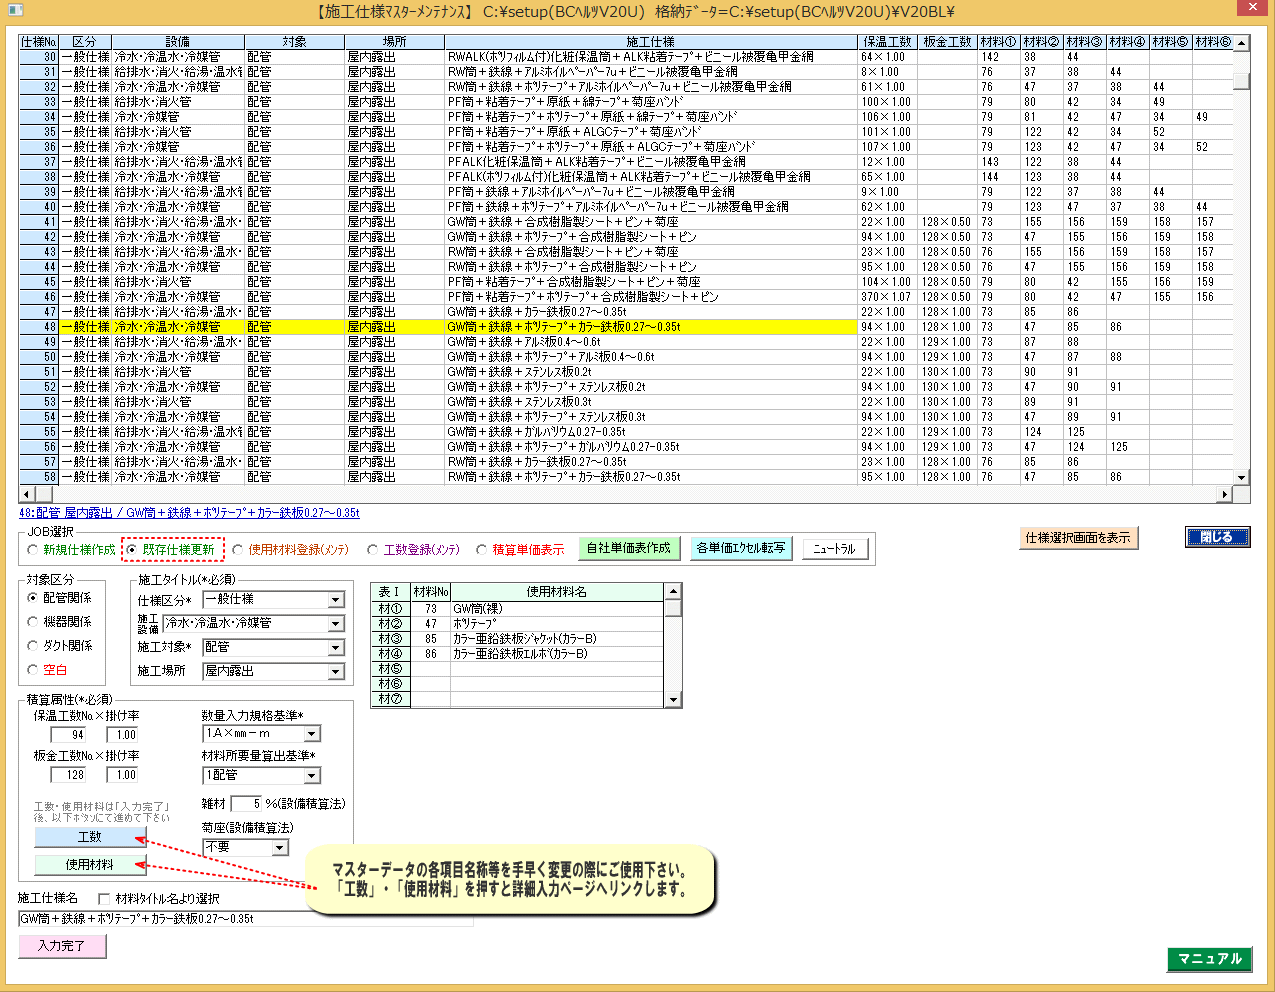Select 新規仕様作成 radio option
This screenshot has width=1275, height=992.
pos(33,550)
